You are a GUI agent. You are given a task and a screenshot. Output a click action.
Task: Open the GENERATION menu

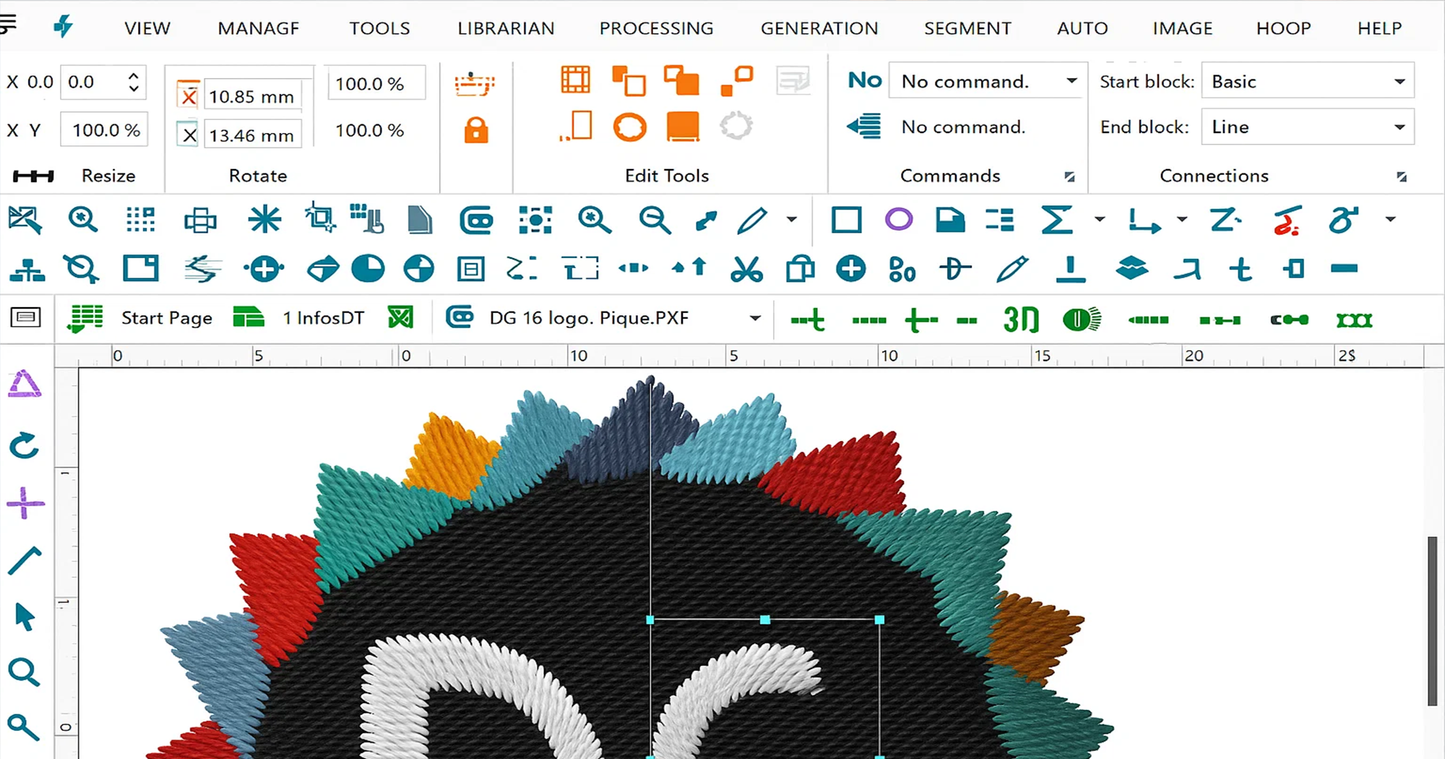(x=819, y=28)
